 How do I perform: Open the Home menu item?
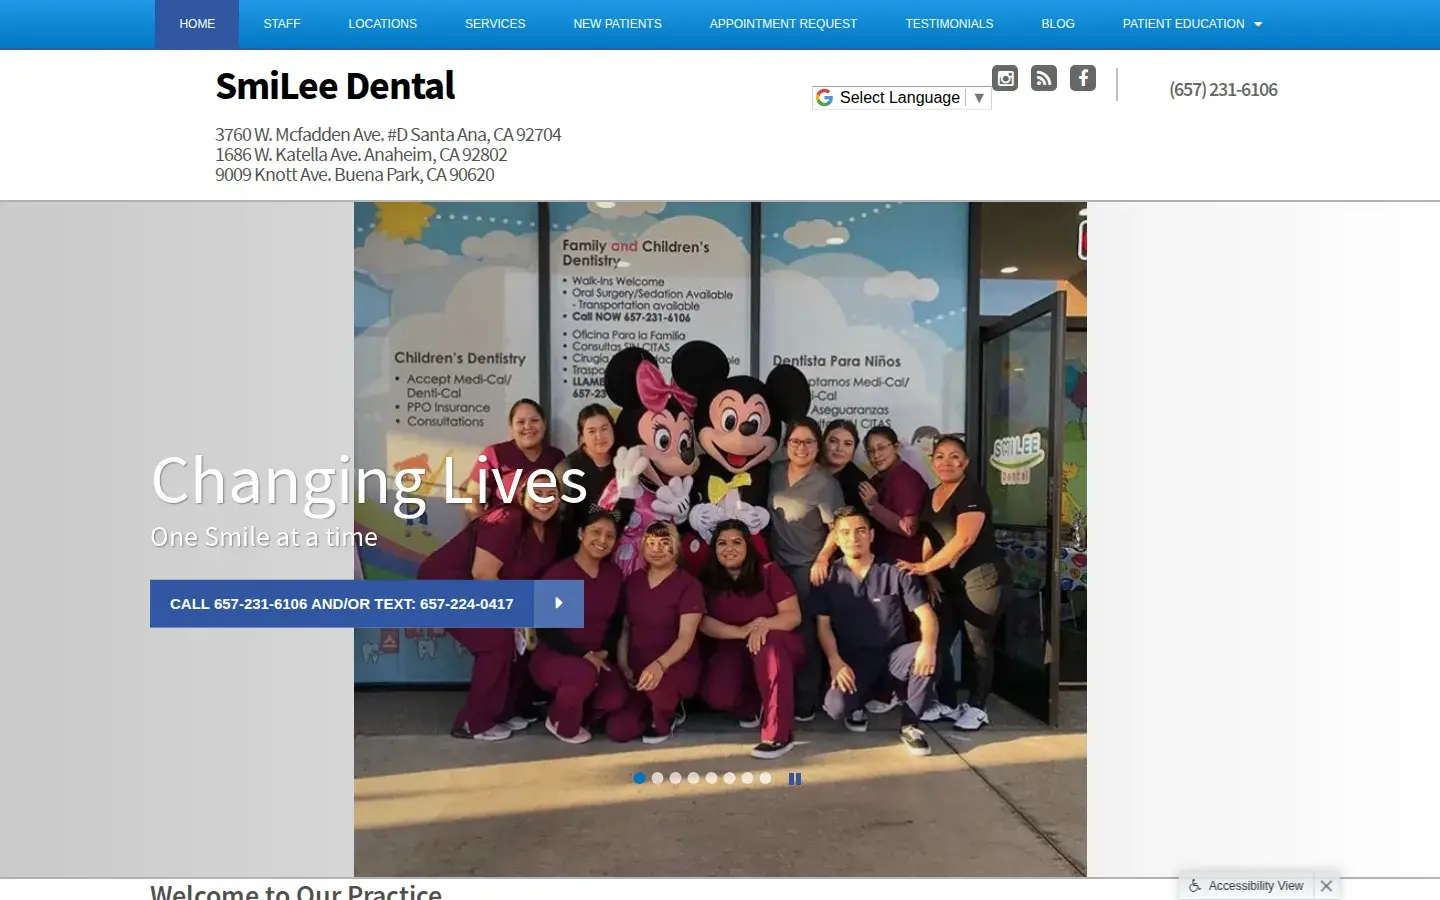point(197,24)
